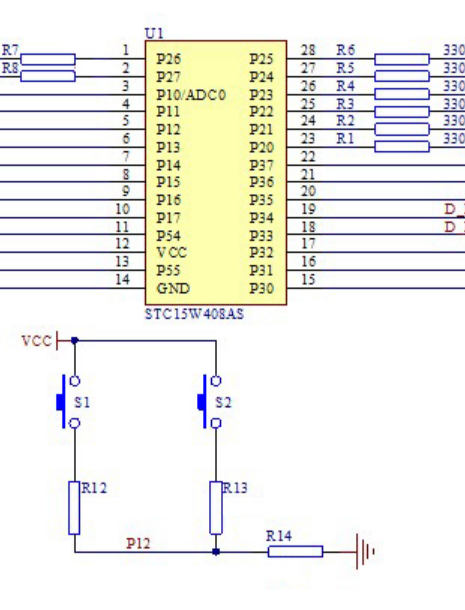Select the junction dot below R13
The height and width of the screenshot is (610, 465).
coord(216,552)
